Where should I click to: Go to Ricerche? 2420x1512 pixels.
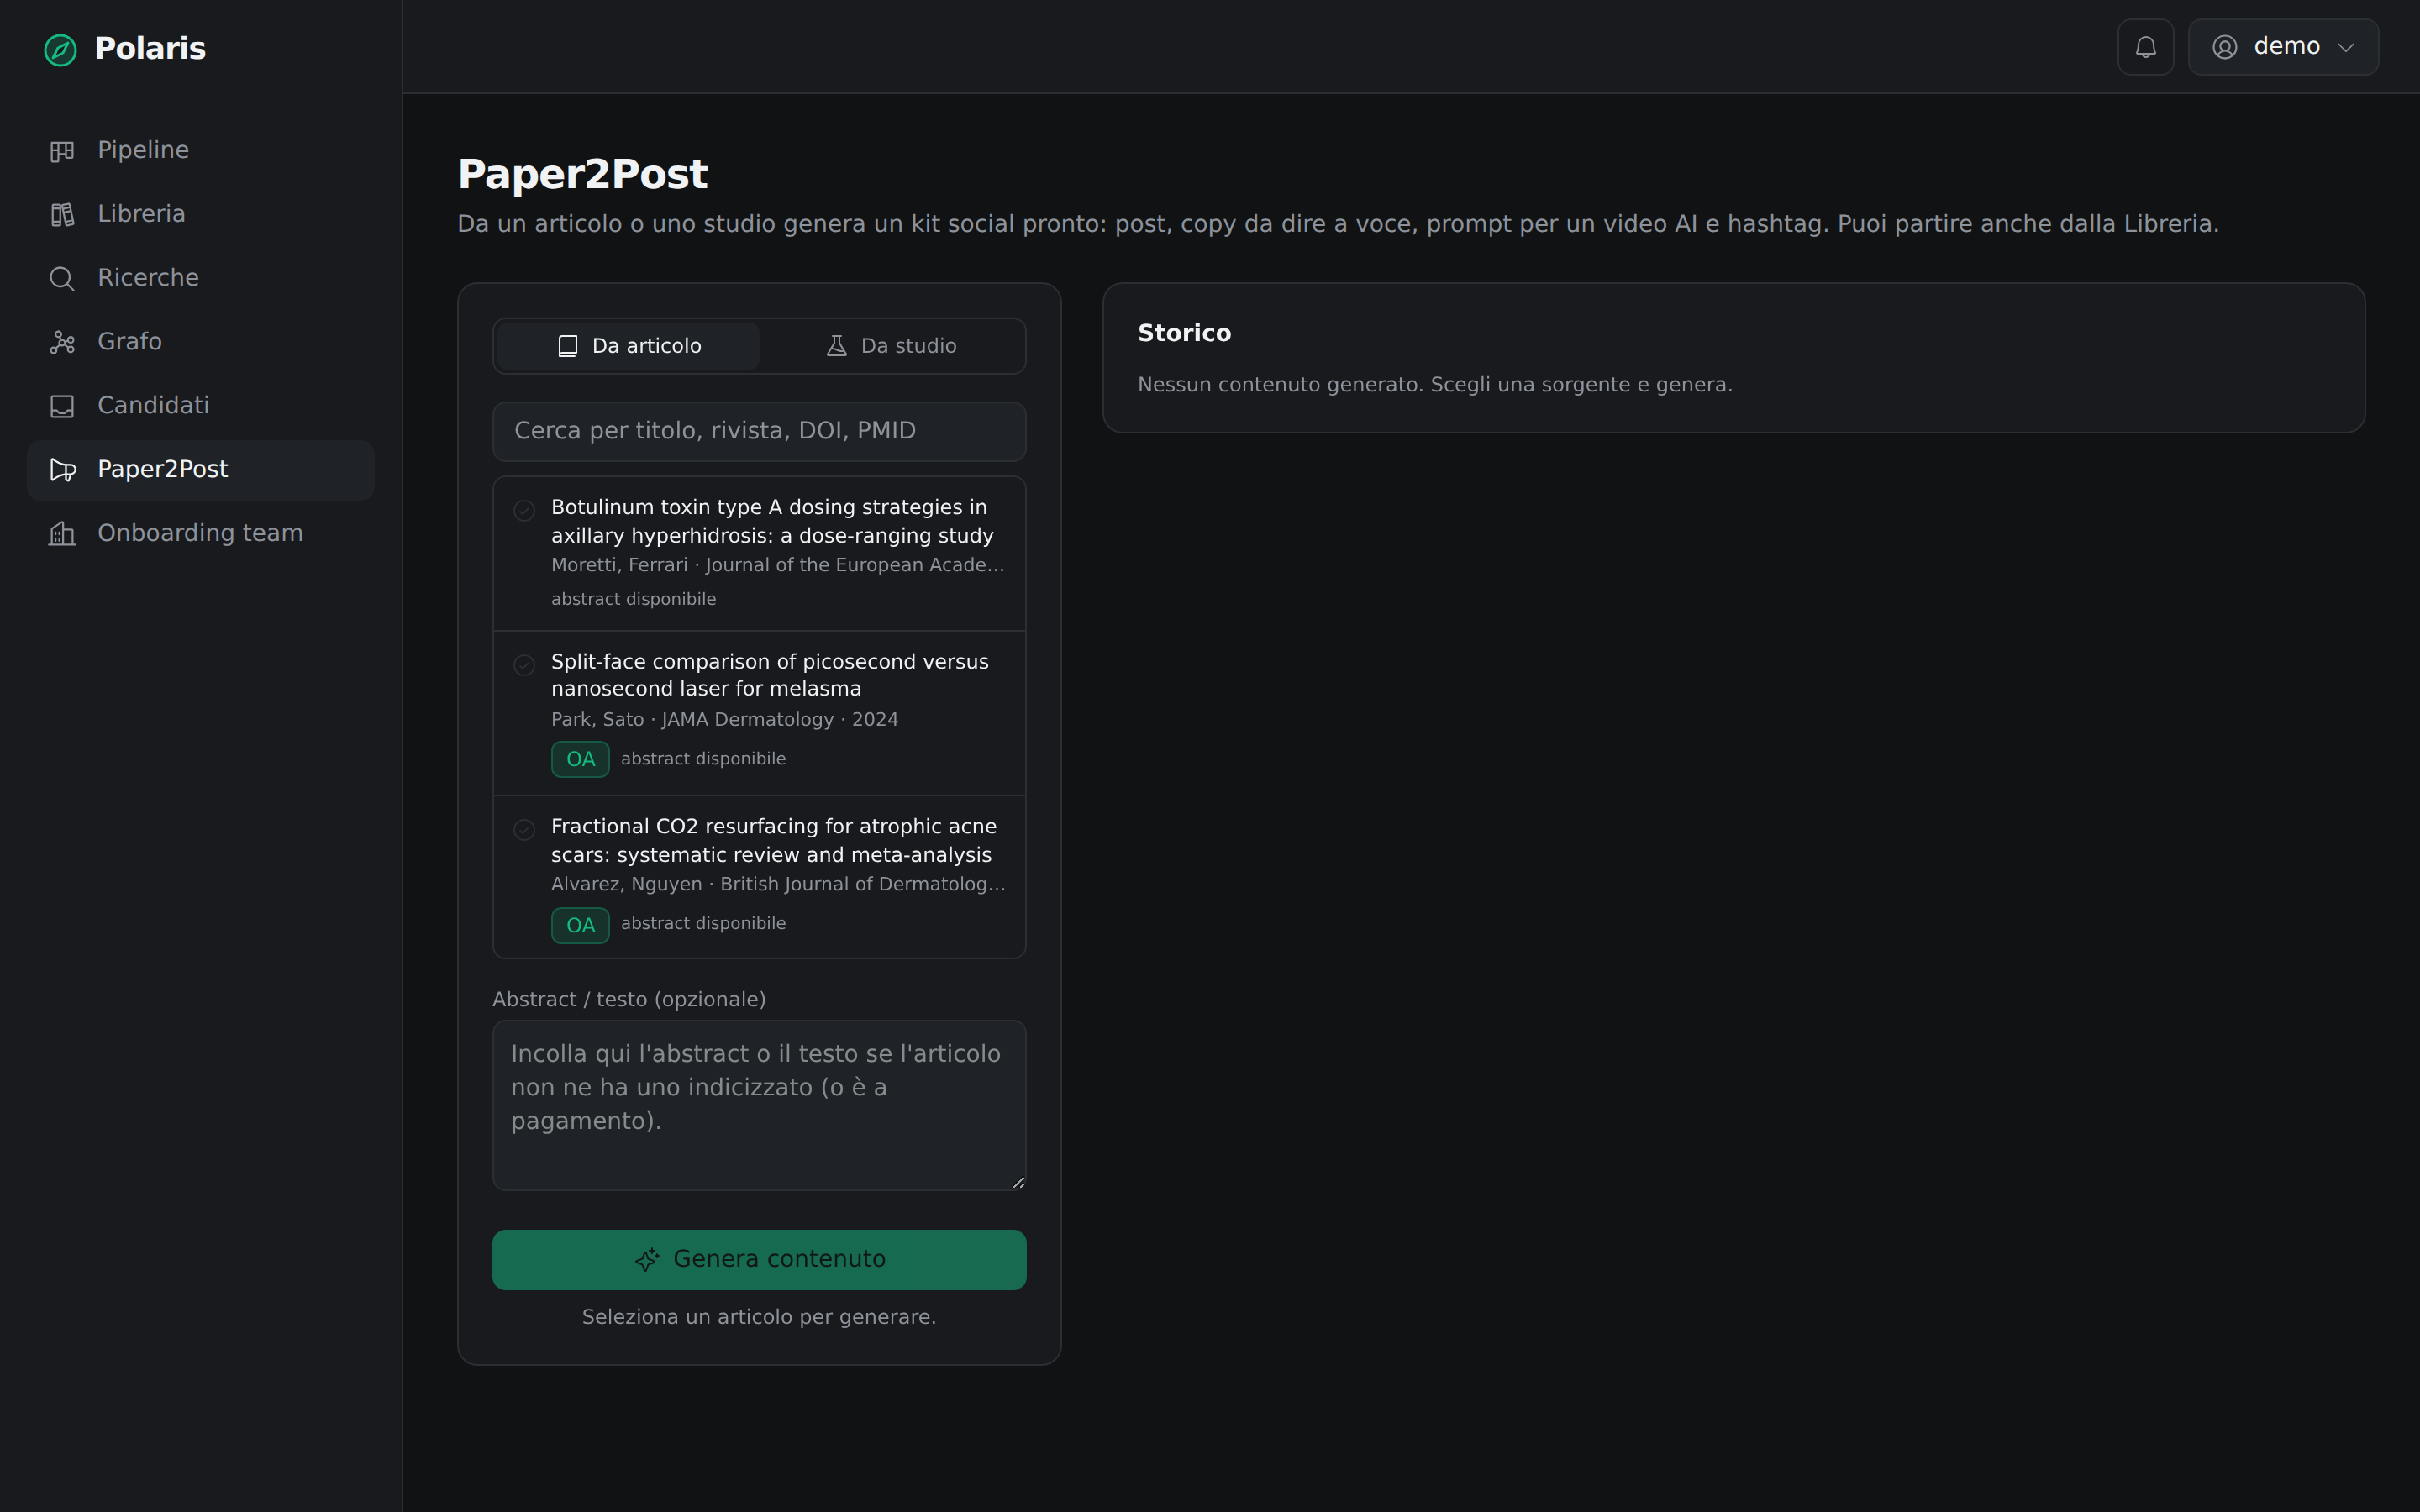coord(200,279)
